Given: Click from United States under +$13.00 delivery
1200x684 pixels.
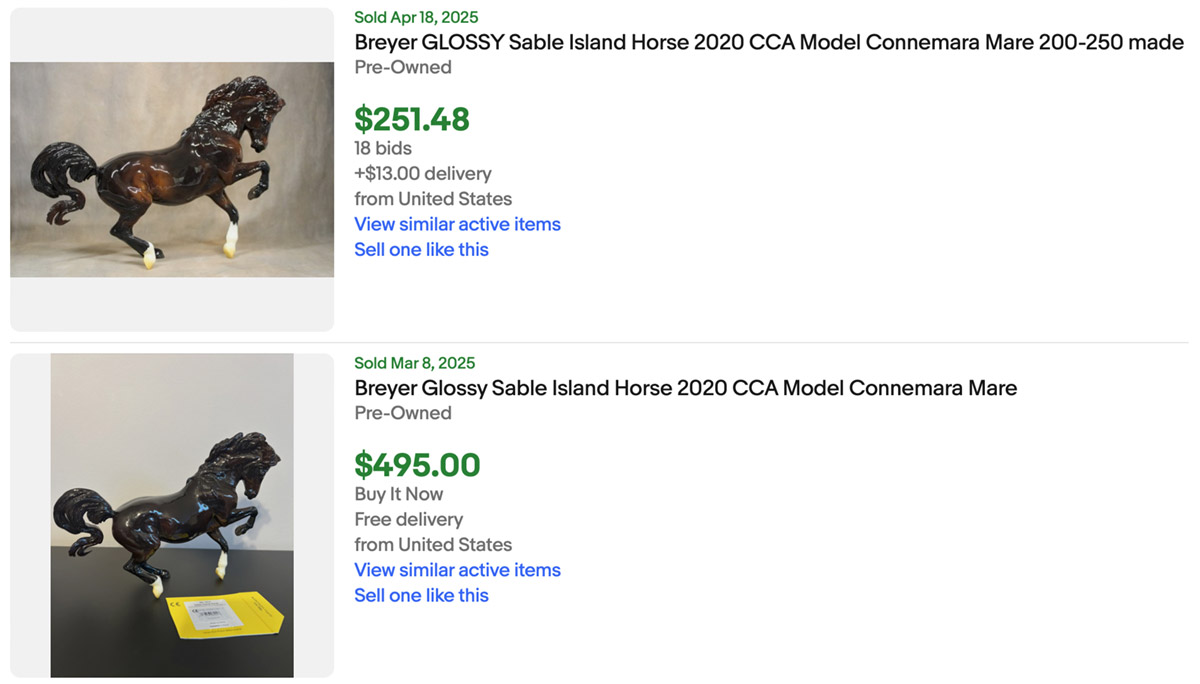Looking at the screenshot, I should 432,199.
